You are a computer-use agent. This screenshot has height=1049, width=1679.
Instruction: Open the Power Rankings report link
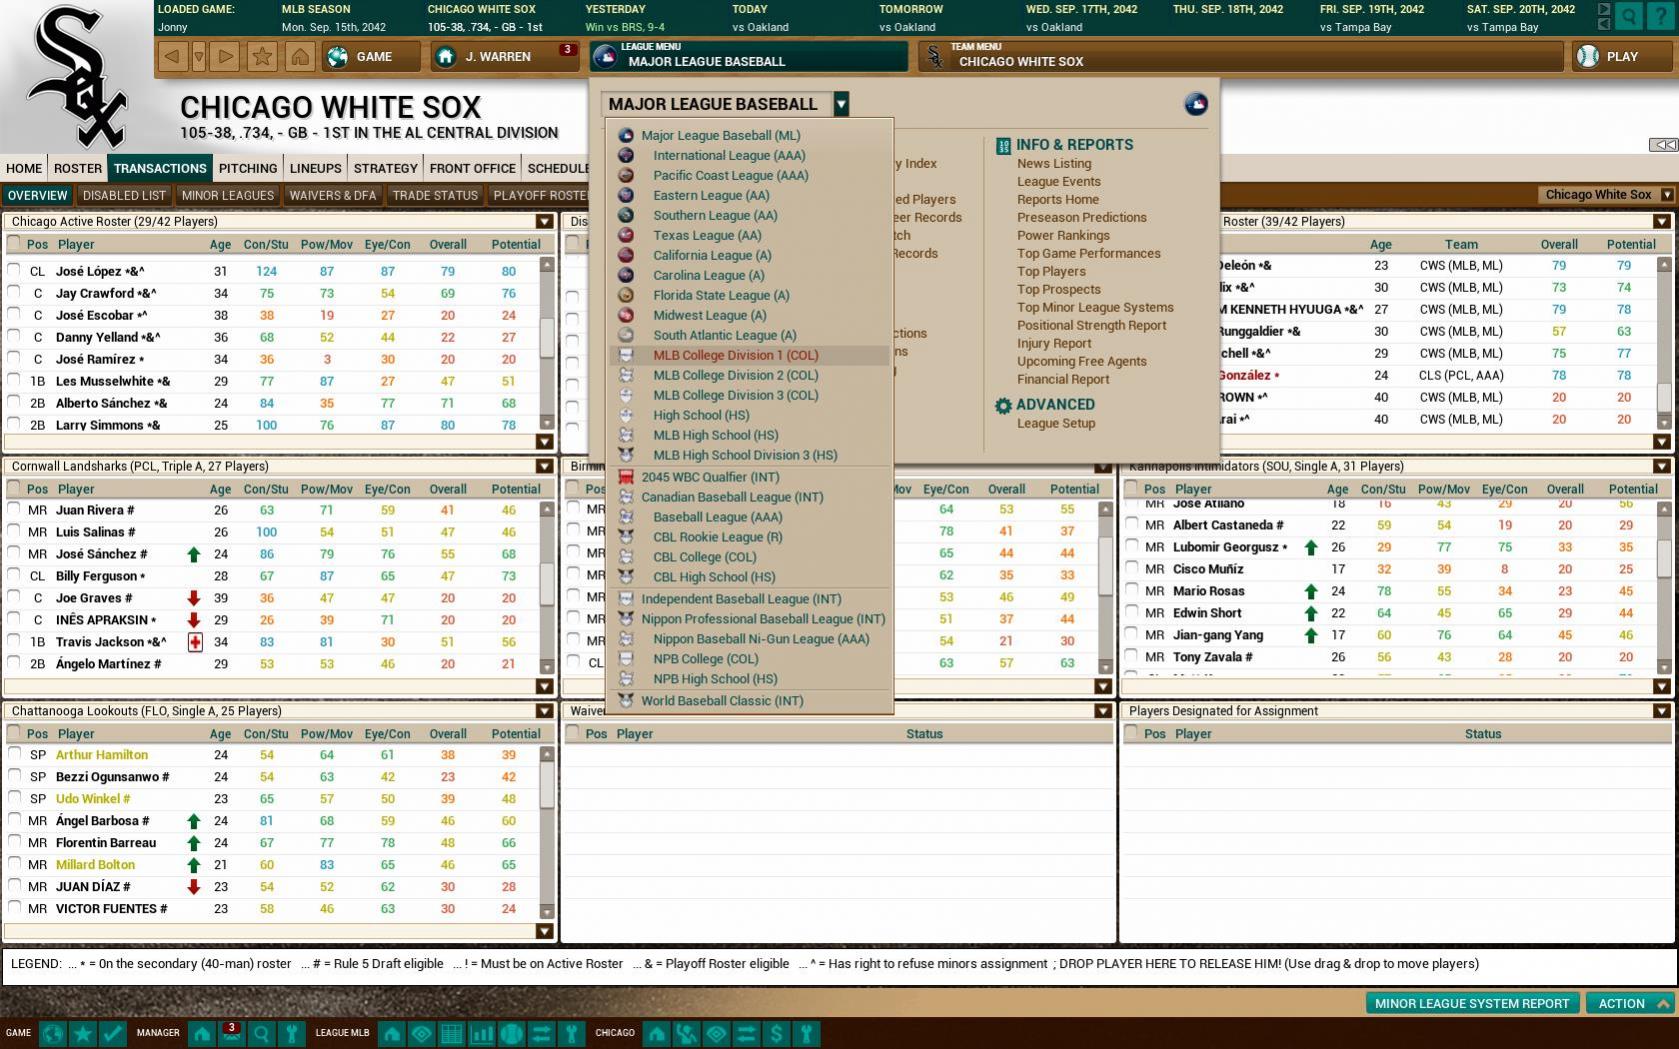tap(1063, 235)
